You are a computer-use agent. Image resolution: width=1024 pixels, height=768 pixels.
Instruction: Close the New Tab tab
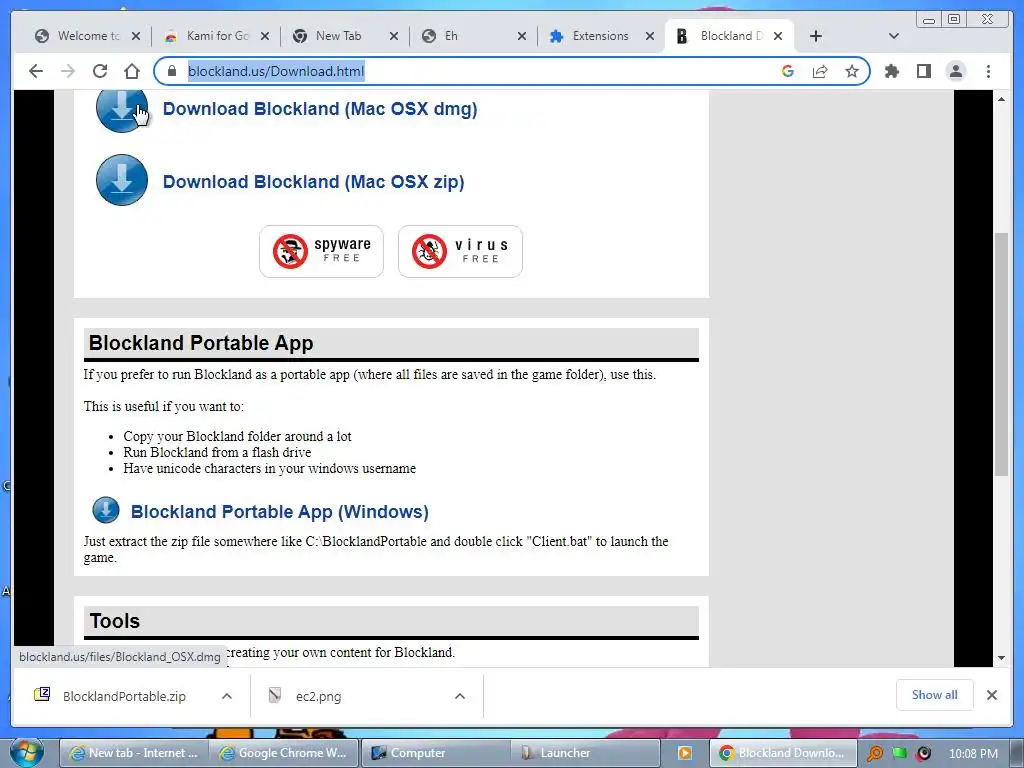pyautogui.click(x=394, y=37)
